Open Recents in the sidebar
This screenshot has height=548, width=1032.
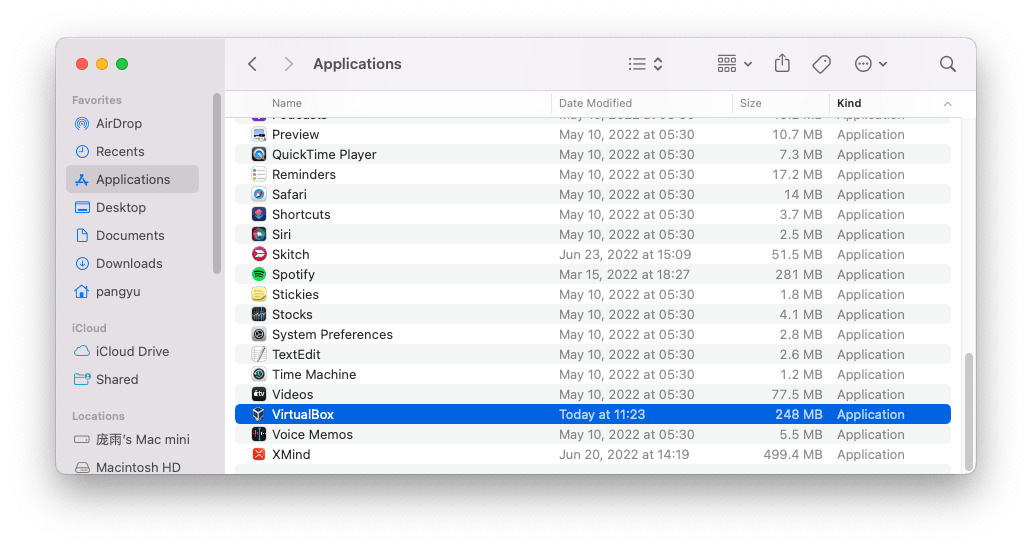pos(132,151)
